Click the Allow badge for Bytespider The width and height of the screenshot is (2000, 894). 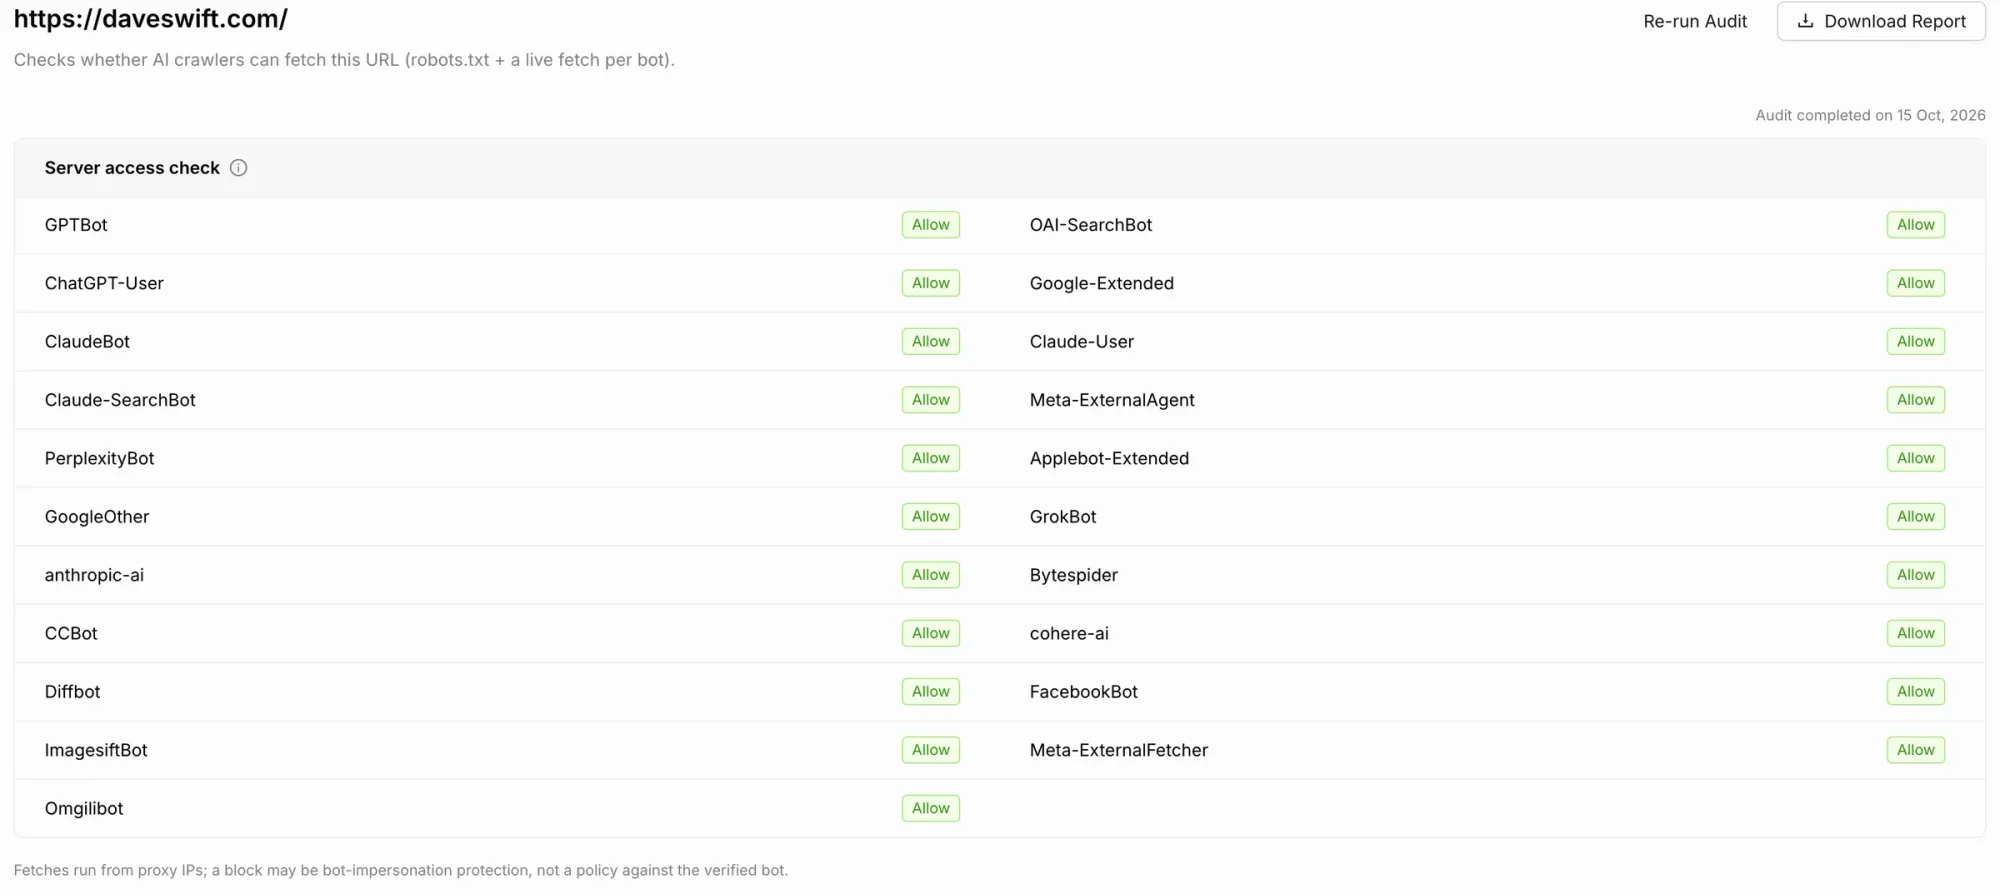tap(1916, 575)
